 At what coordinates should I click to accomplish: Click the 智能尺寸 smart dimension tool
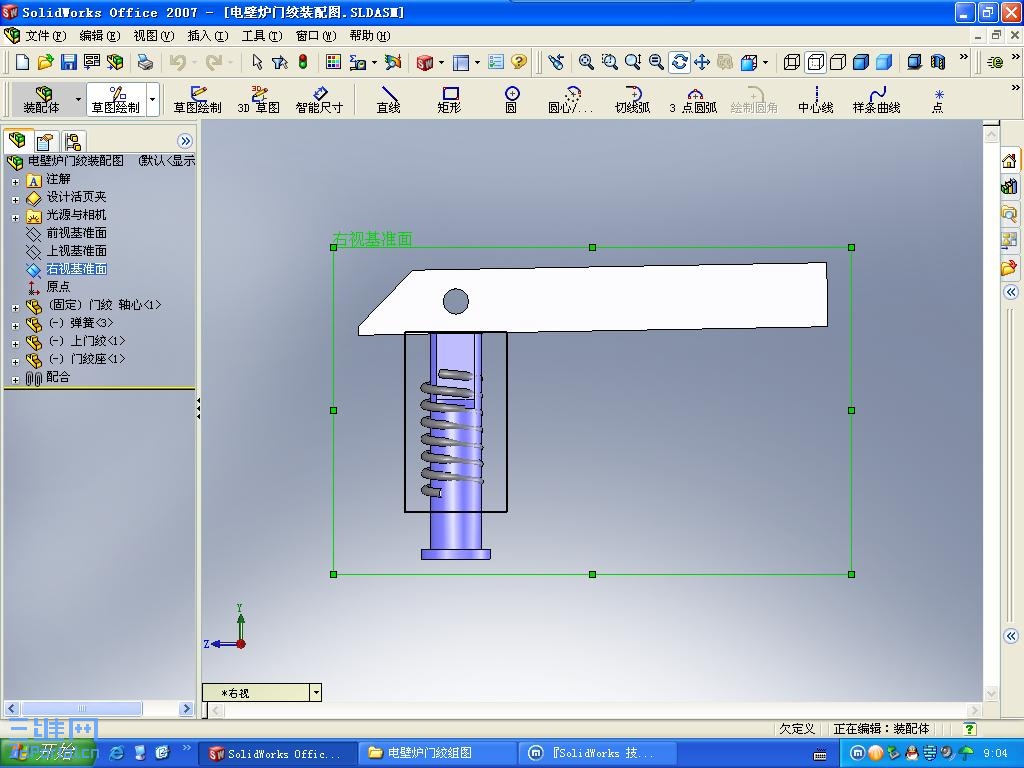click(319, 100)
